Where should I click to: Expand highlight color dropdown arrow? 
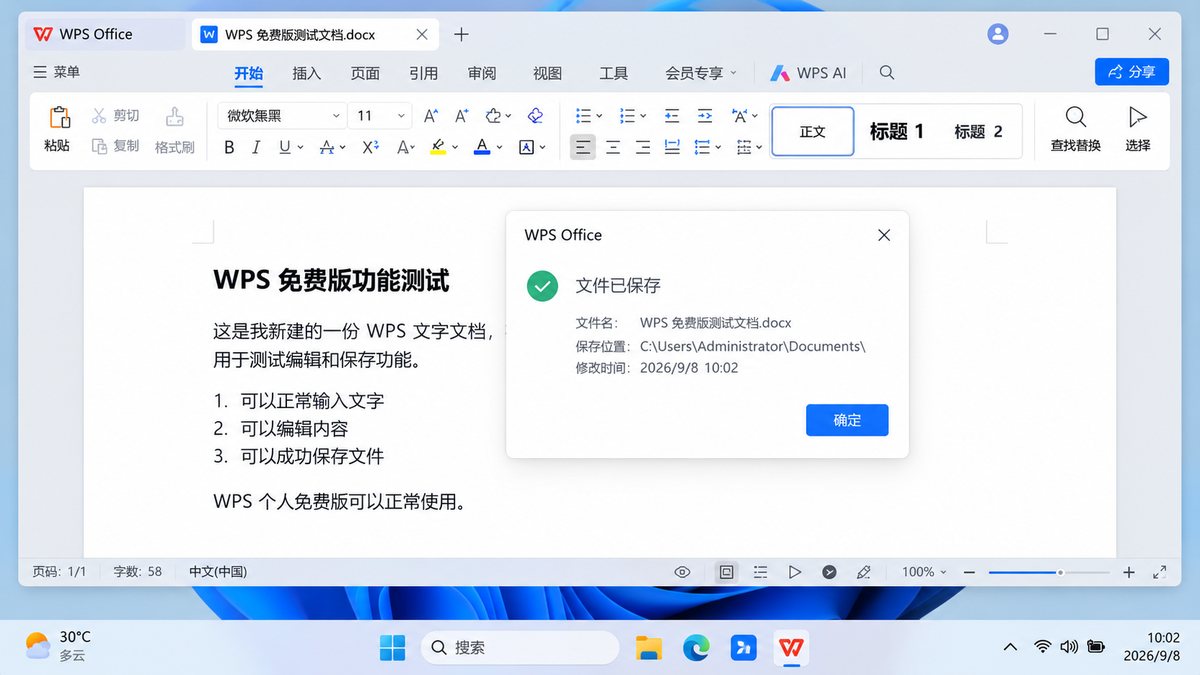click(x=455, y=148)
